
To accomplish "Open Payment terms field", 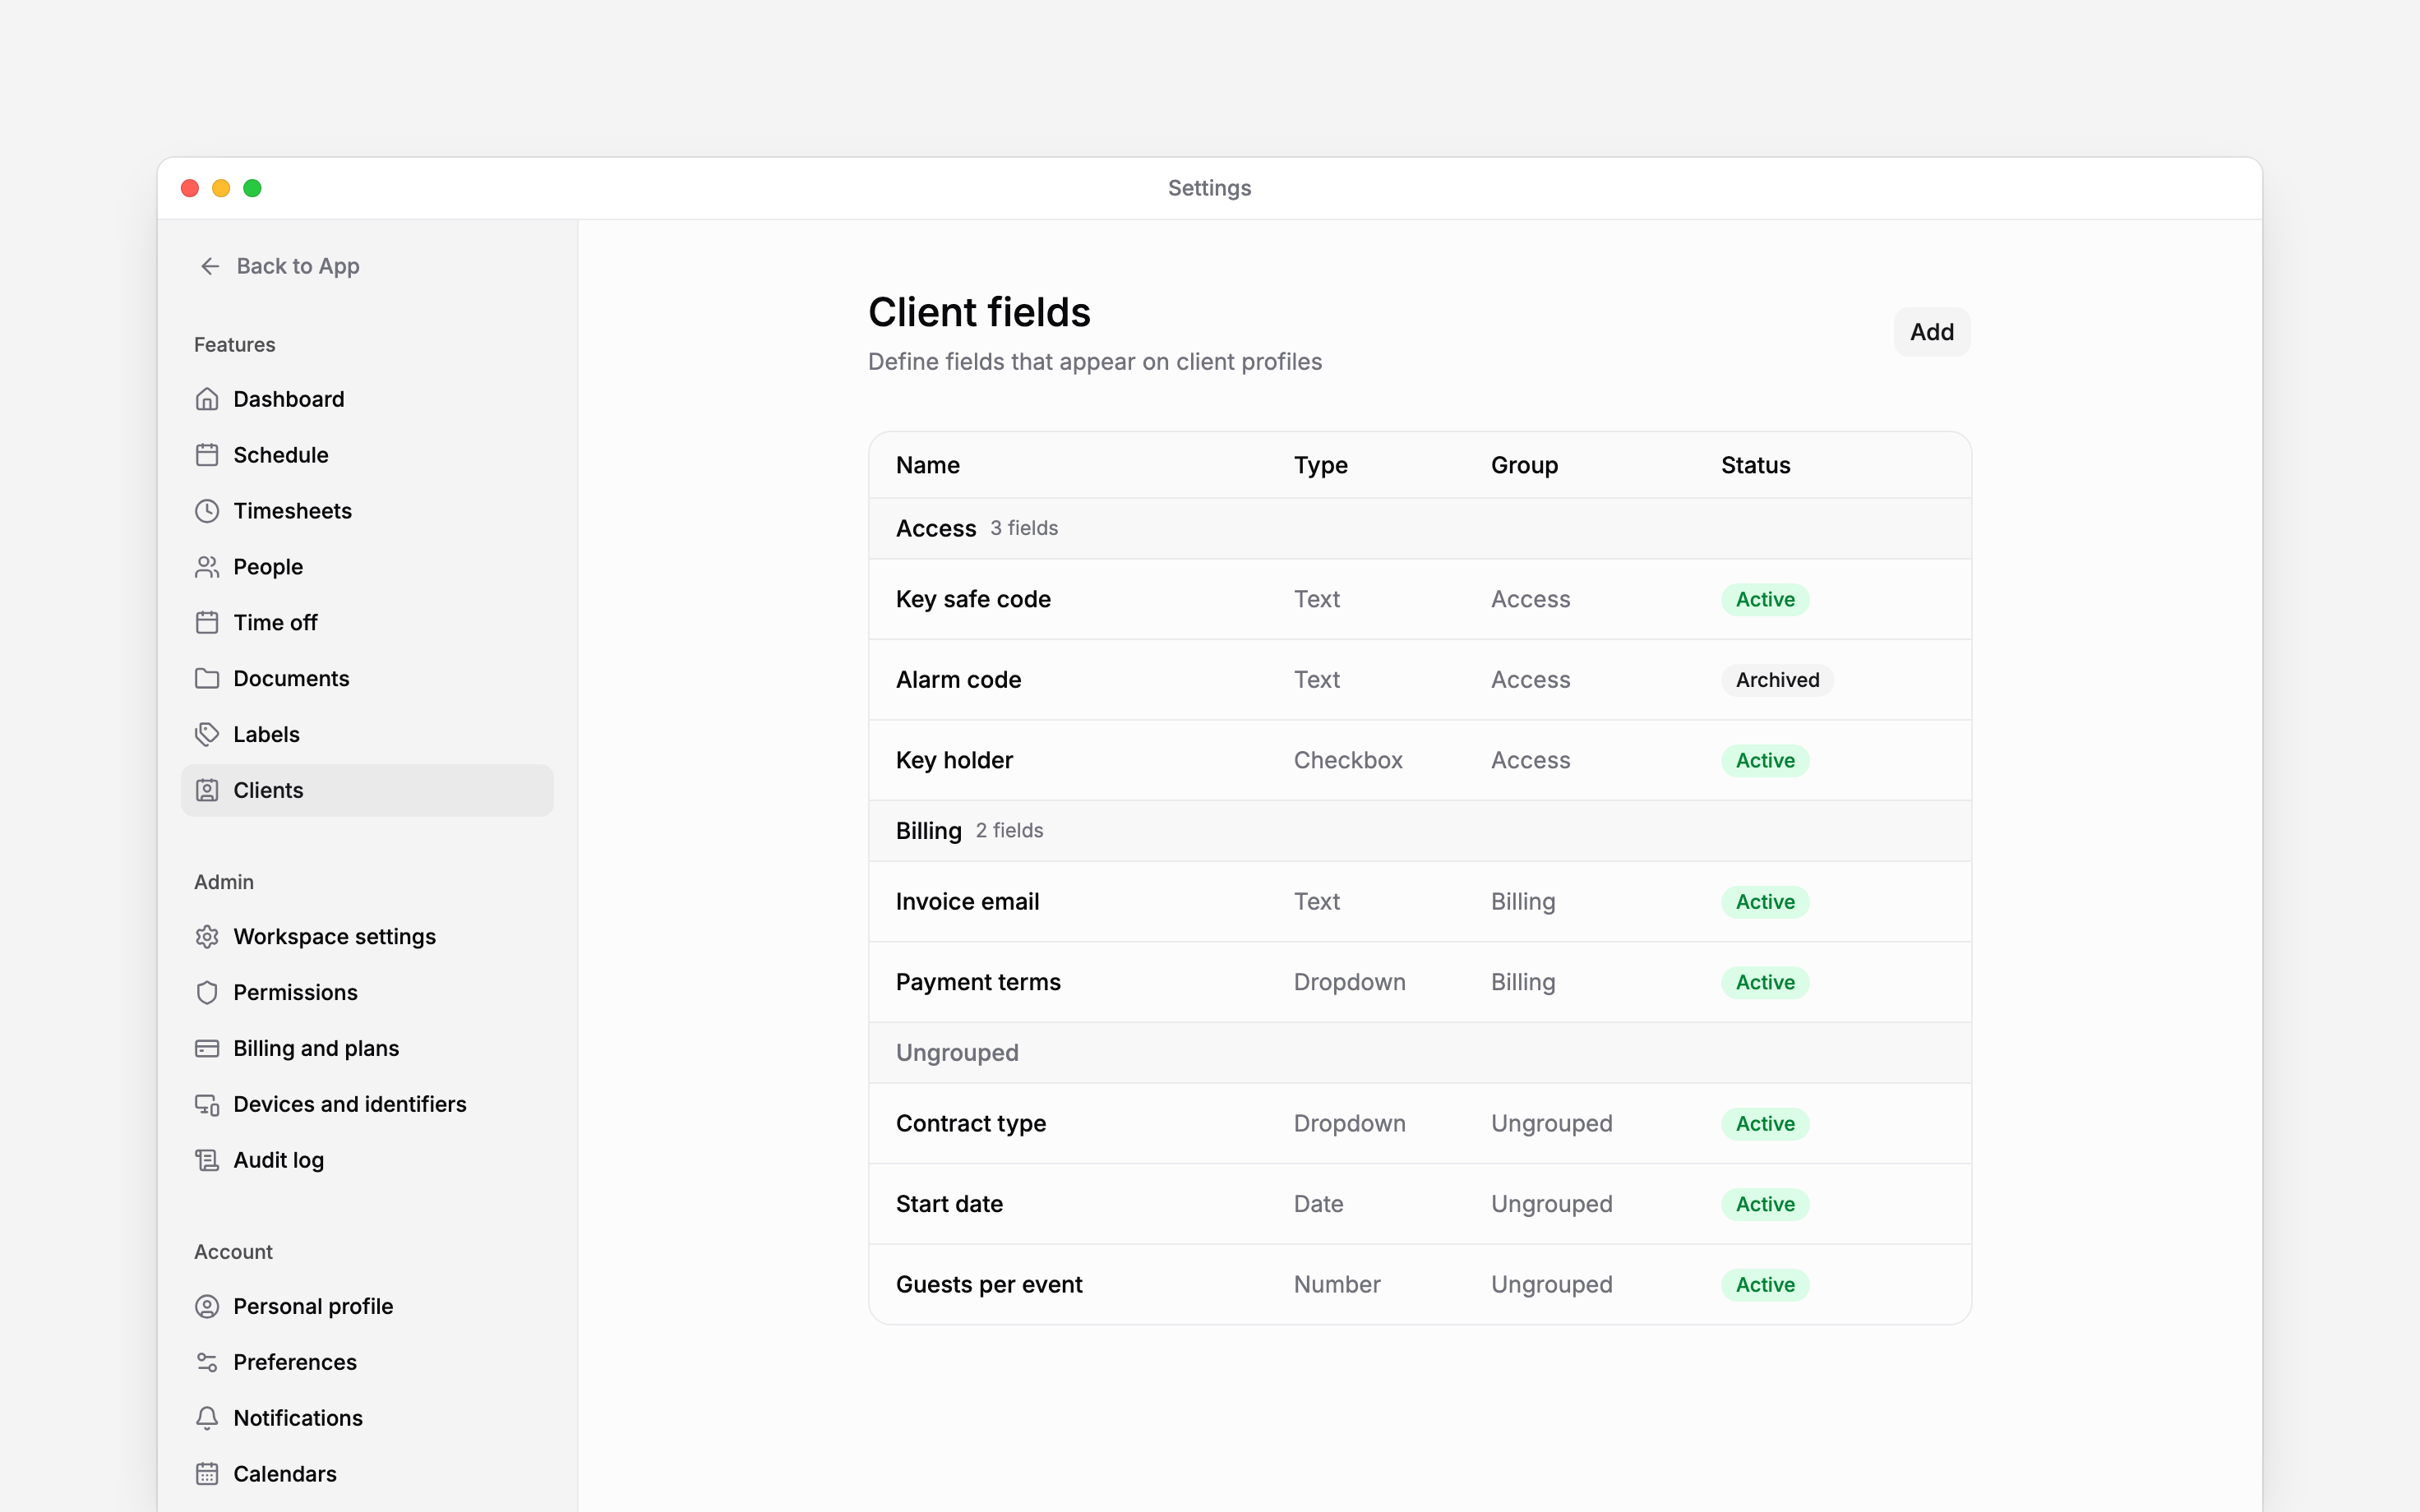I will 1420,983.
